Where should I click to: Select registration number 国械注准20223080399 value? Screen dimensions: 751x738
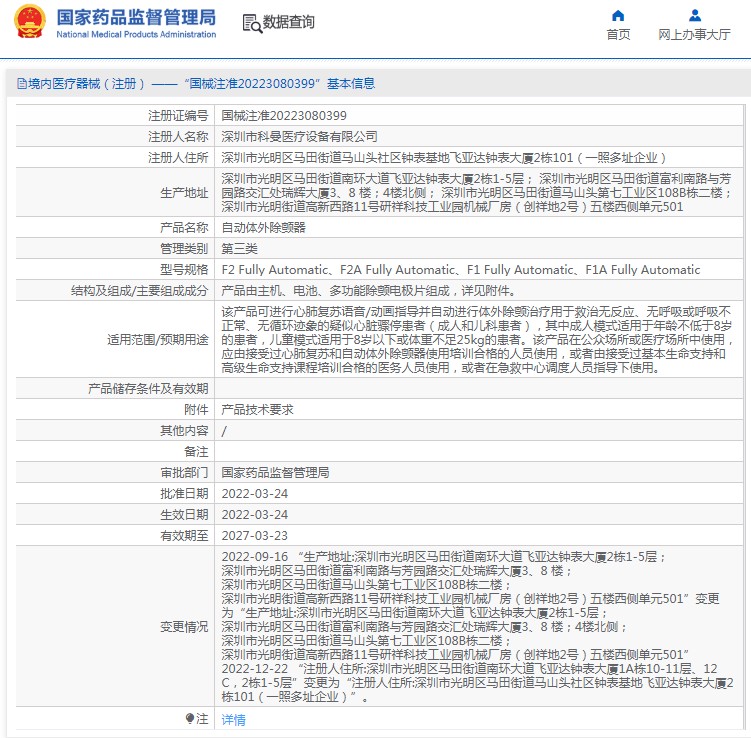coord(284,115)
